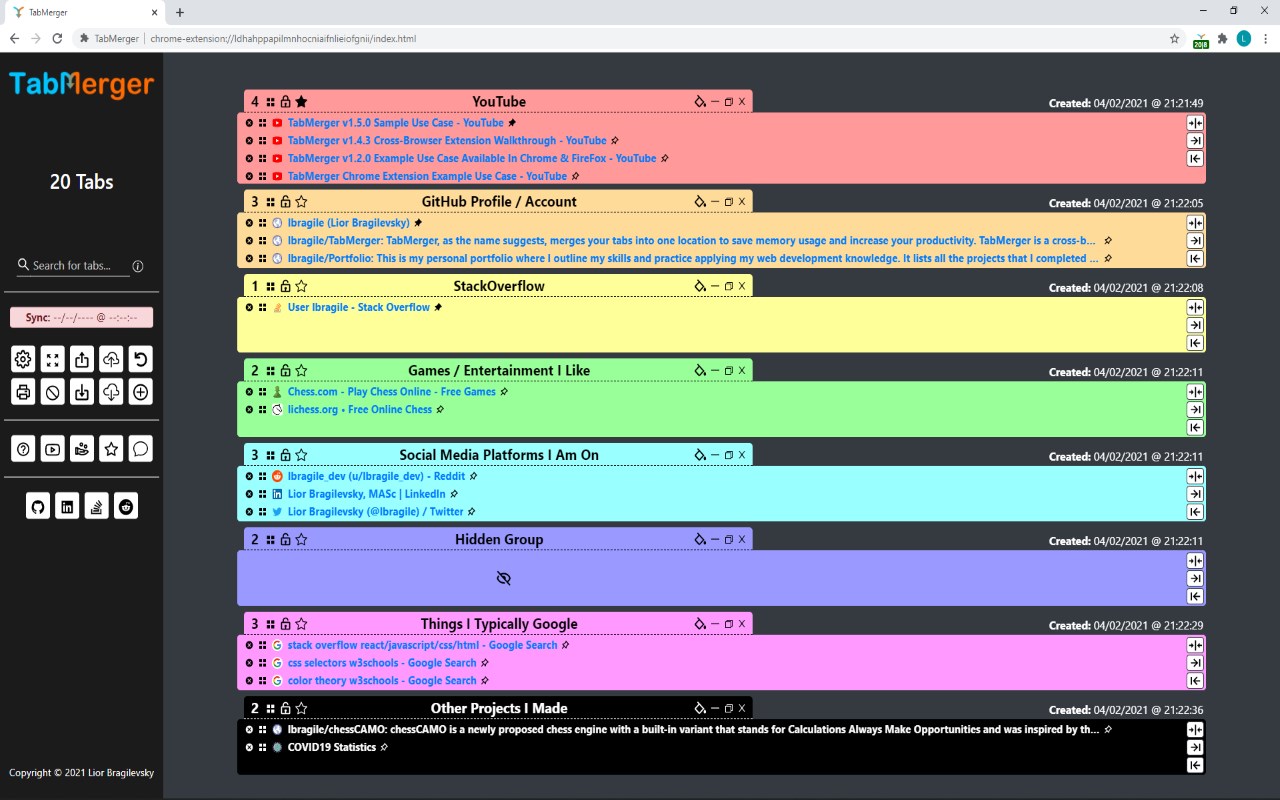Open the settings gear in sidebar
The height and width of the screenshot is (800, 1280).
coord(23,359)
